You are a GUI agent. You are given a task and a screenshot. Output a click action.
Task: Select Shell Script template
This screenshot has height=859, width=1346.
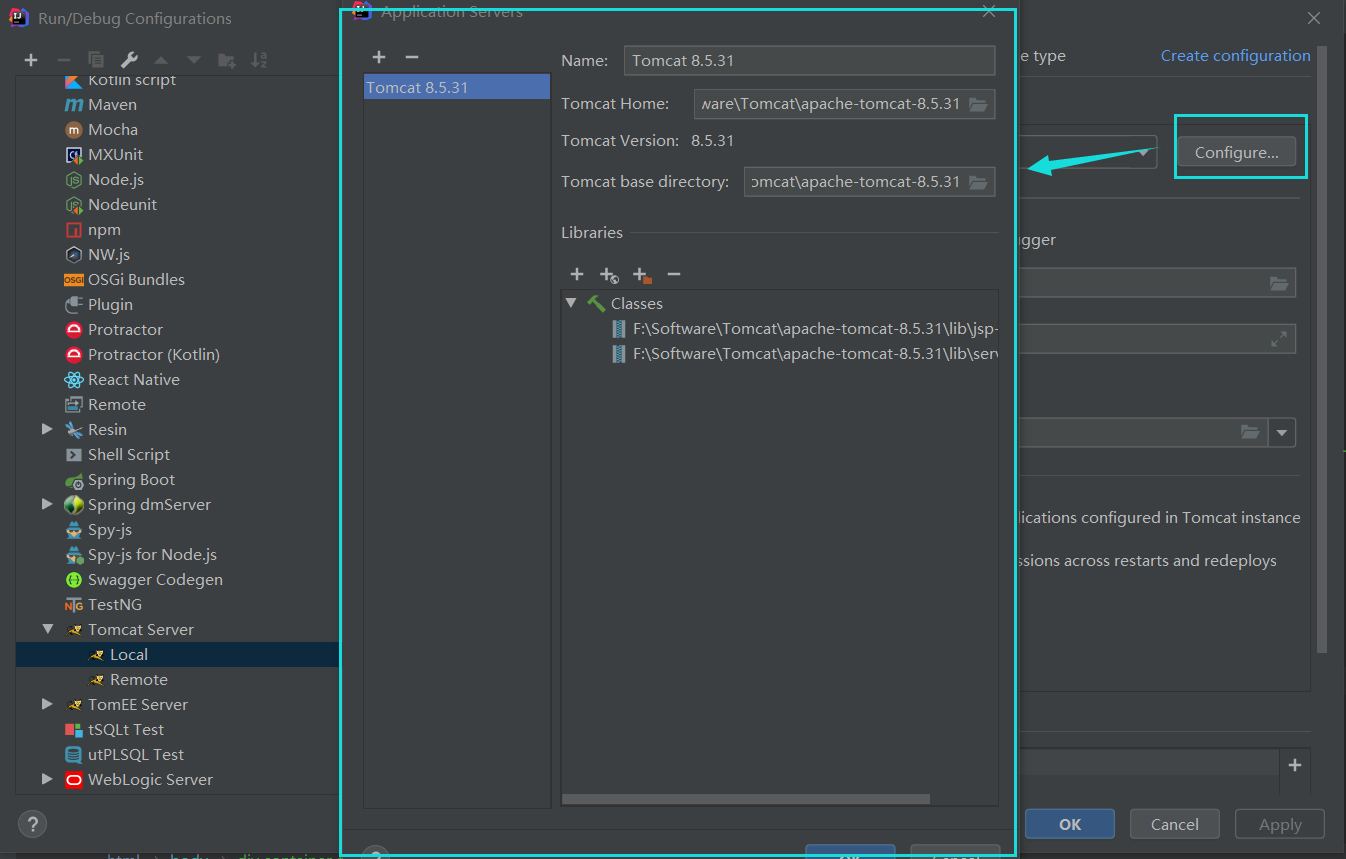click(128, 454)
